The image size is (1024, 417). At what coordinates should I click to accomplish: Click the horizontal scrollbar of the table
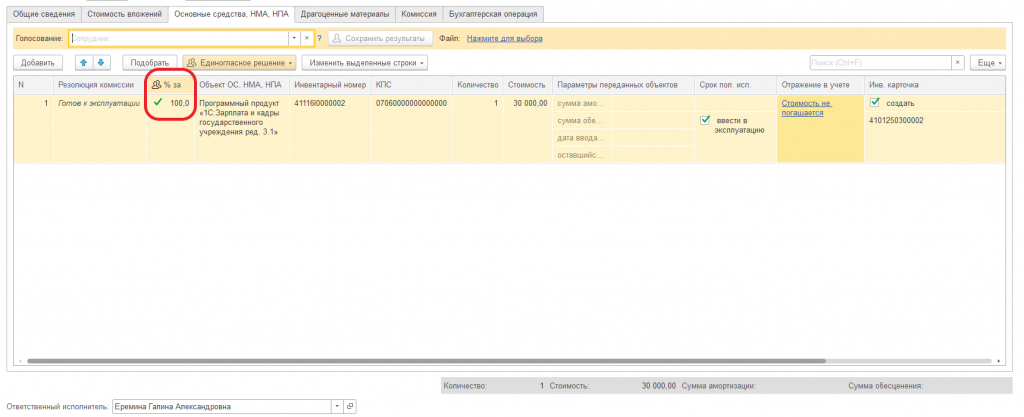tap(427, 360)
